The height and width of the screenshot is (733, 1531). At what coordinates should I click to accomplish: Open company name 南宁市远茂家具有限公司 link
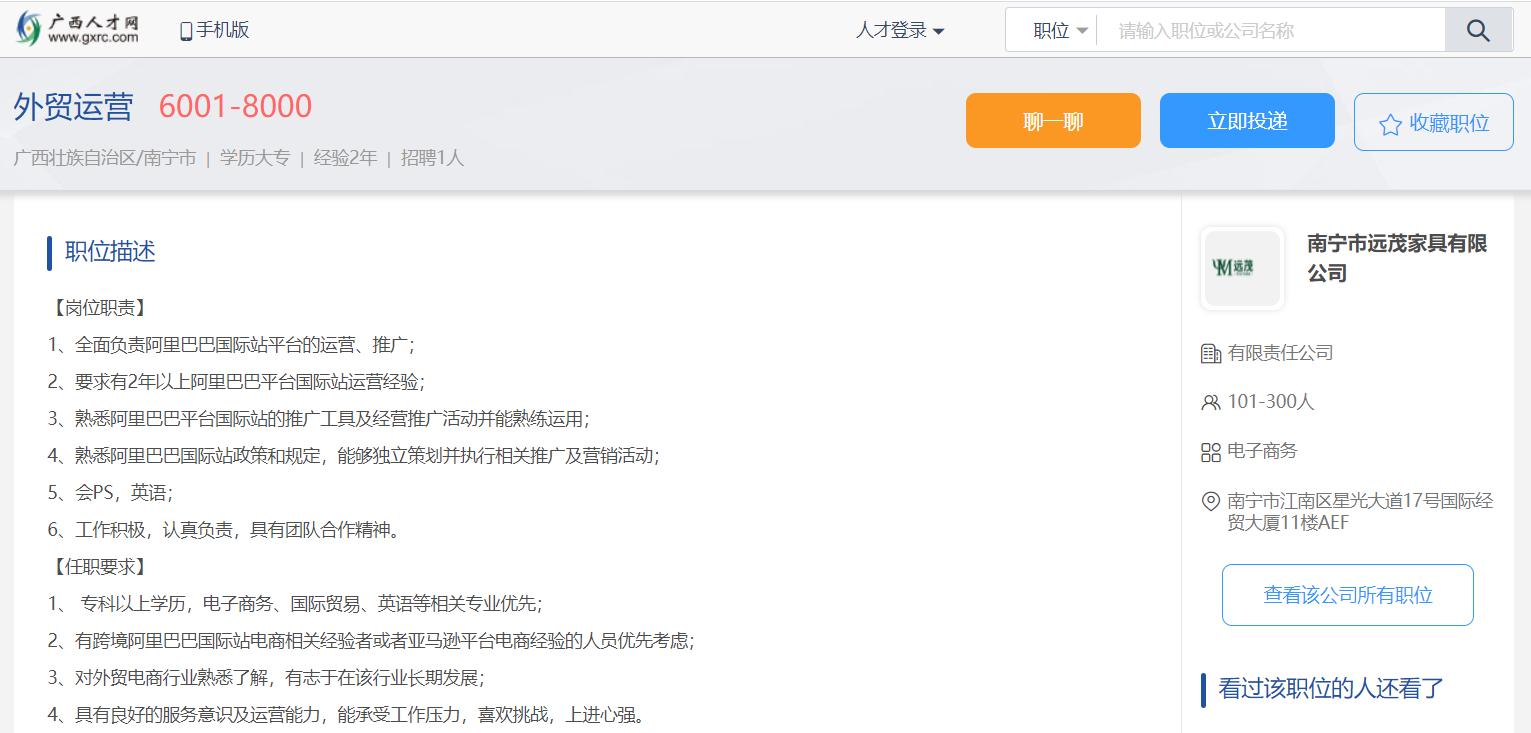(1396, 258)
